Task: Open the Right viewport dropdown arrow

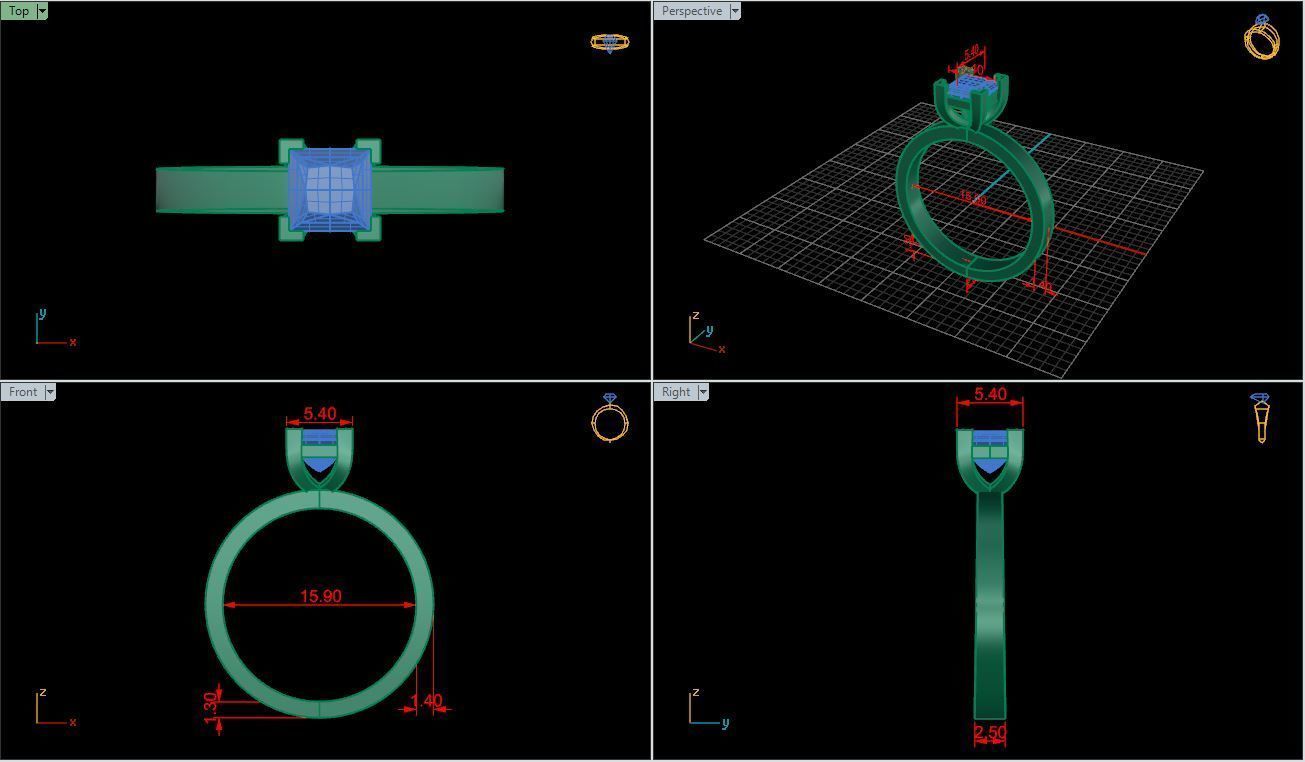Action: (703, 392)
